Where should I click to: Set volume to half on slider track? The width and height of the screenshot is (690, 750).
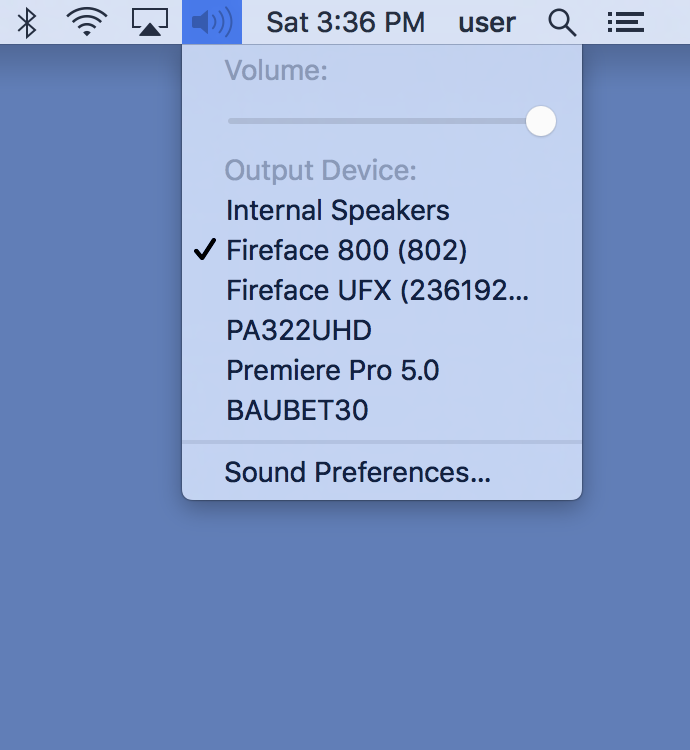(x=385, y=121)
